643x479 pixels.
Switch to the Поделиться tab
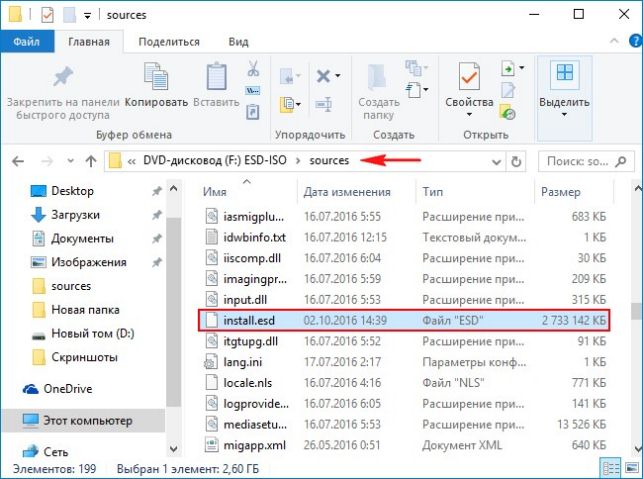tap(169, 42)
